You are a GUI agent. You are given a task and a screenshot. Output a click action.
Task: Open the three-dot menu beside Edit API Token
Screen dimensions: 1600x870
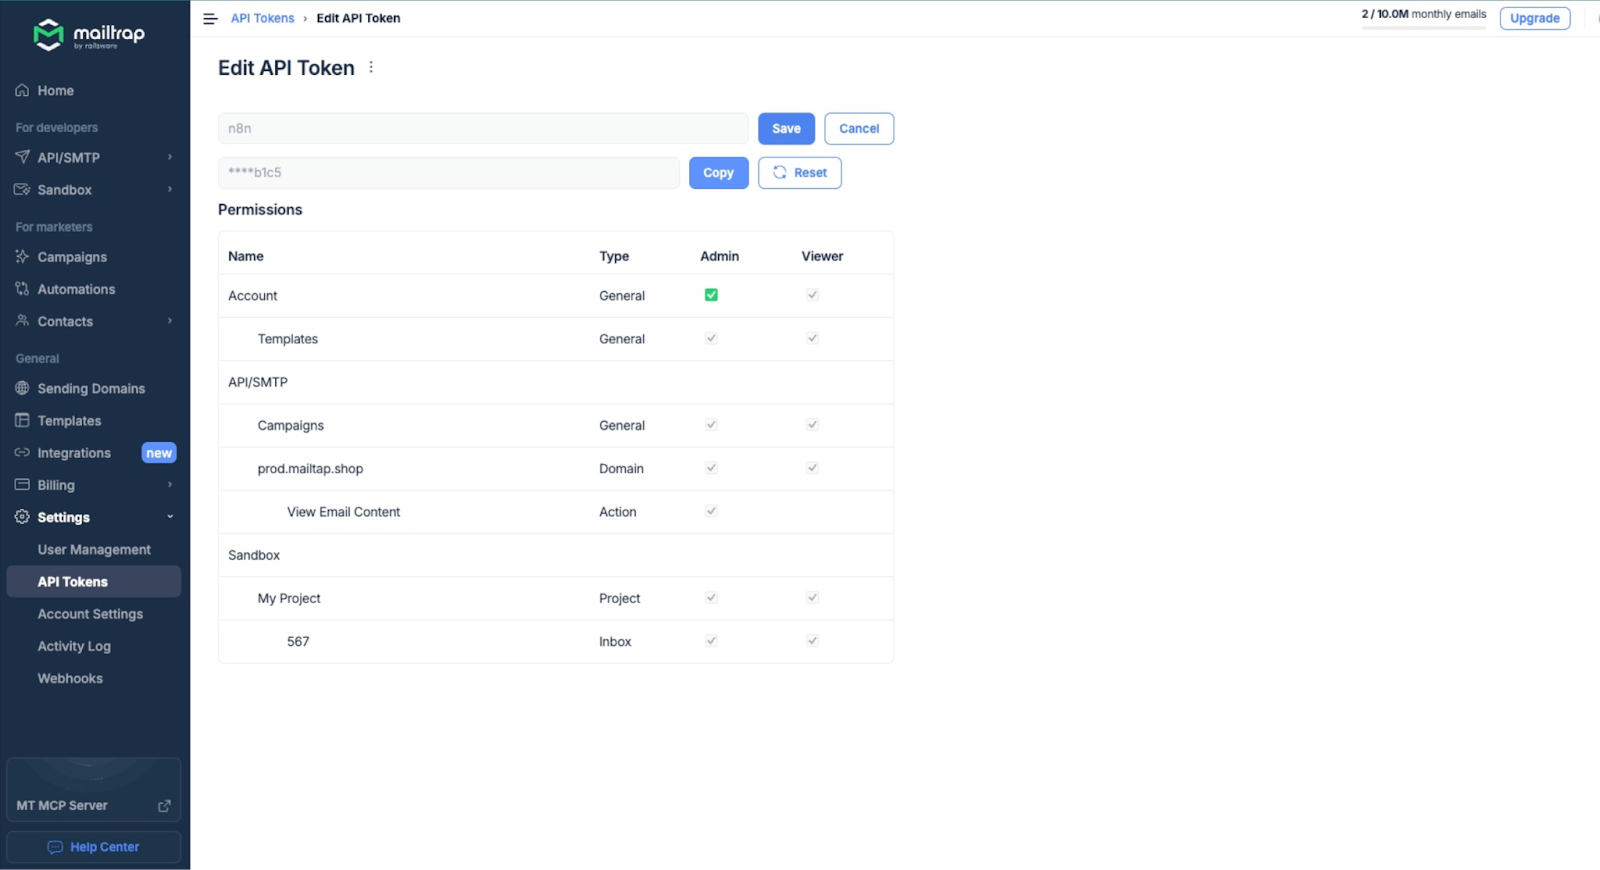pyautogui.click(x=371, y=67)
